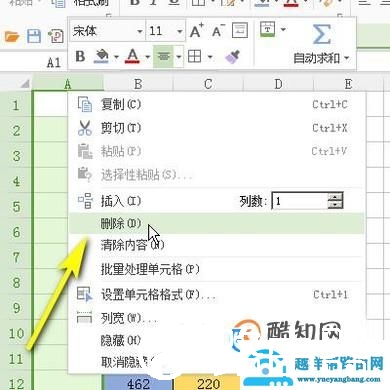Image resolution: width=390 pixels, height=390 pixels.
Task: Expand the 自动求和 dropdown arrow
Action: [x=347, y=58]
